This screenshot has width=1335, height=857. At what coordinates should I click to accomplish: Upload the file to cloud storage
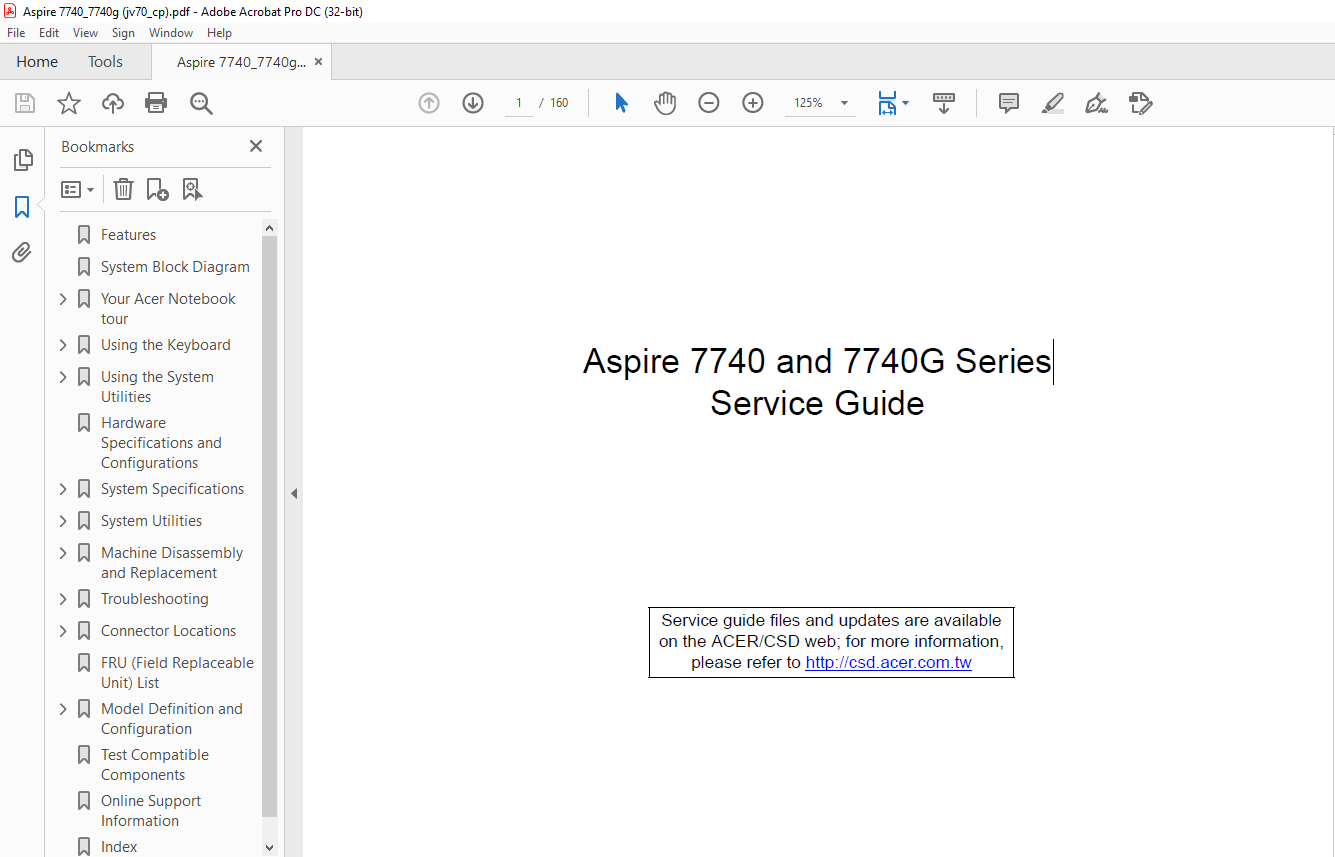(113, 103)
